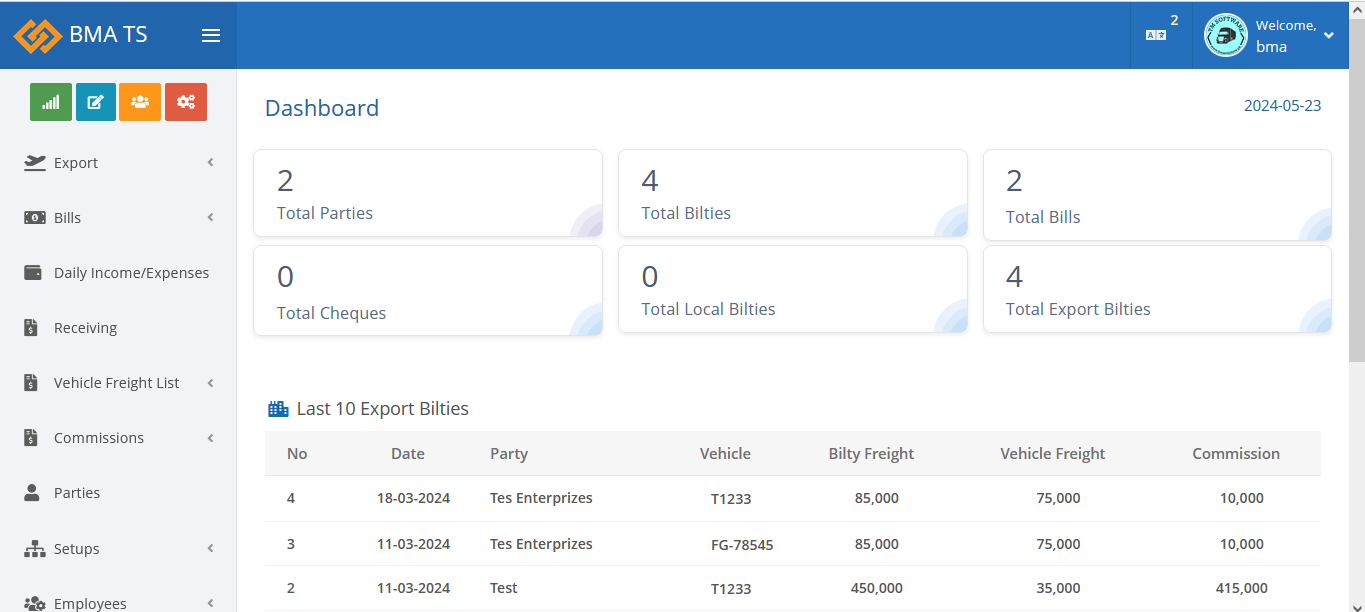Screen dimensions: 1365x612
Task: Open Daily Income/Expenses from the sidebar
Action: [x=130, y=273]
